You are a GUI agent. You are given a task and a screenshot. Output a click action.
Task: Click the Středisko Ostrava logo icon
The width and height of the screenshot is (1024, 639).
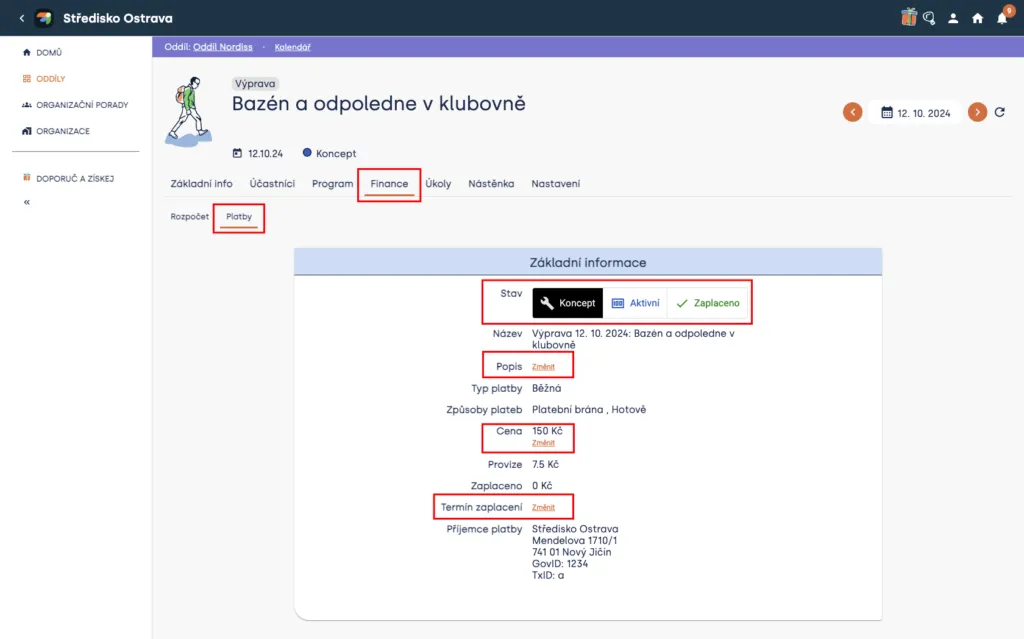(x=44, y=18)
